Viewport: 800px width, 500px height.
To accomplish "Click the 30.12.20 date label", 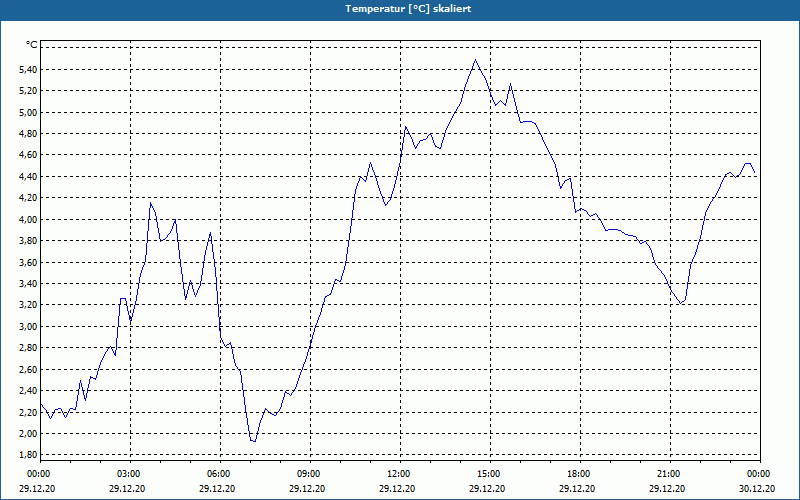I will pyautogui.click(x=757, y=489).
